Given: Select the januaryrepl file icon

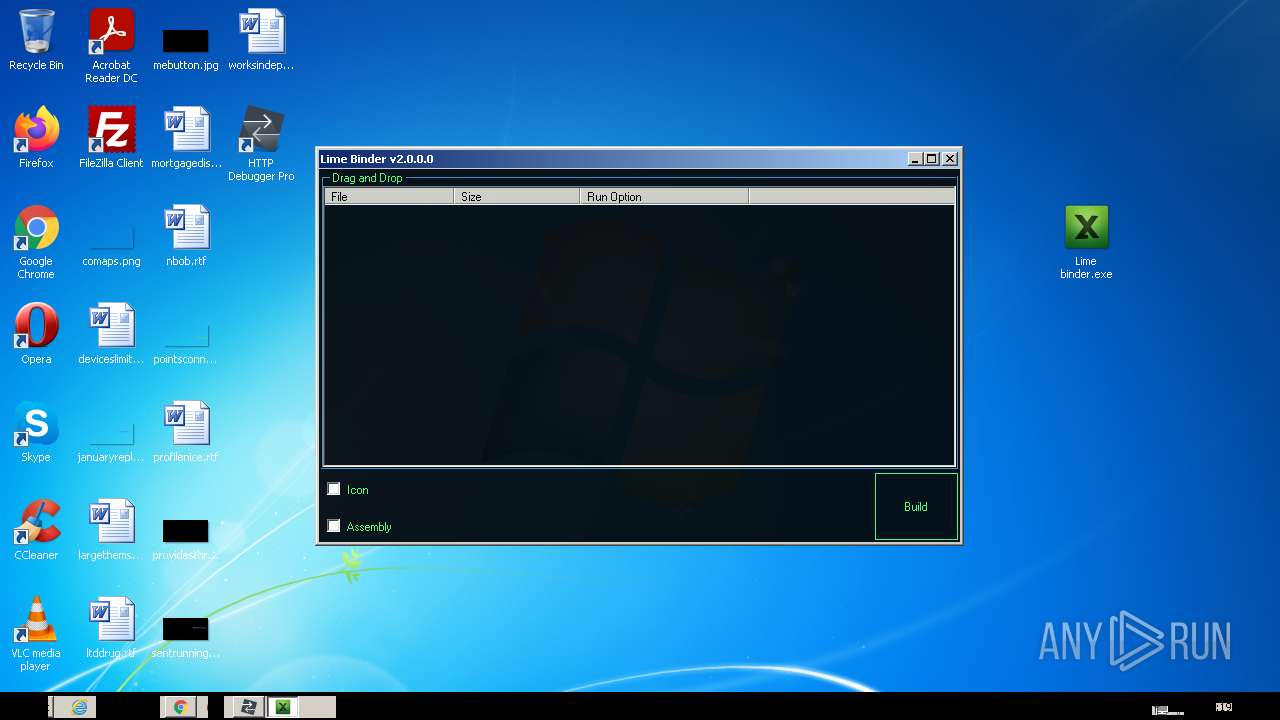Looking at the screenshot, I should [111, 441].
